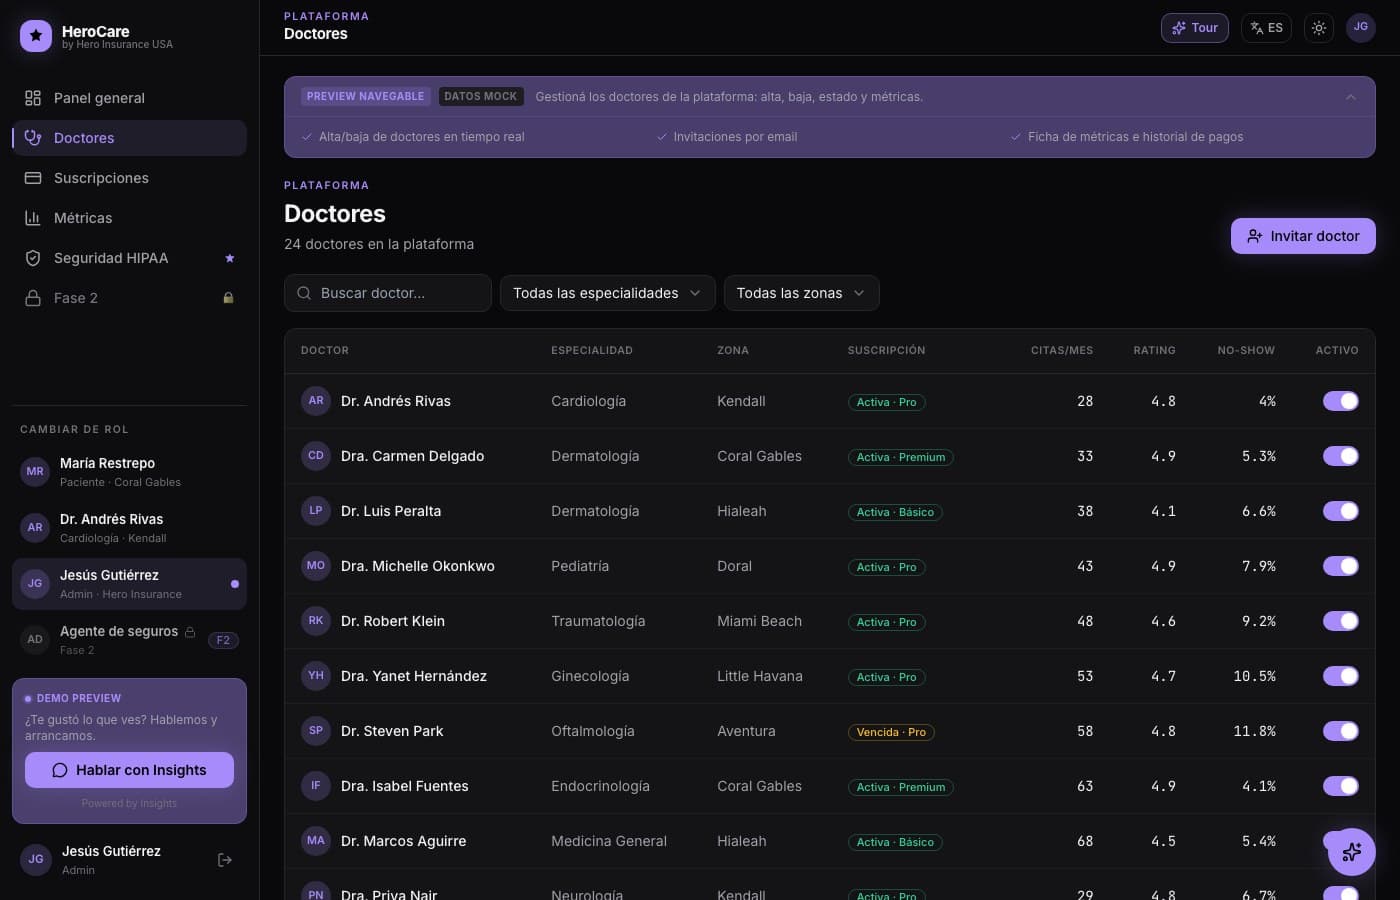Toggle active switch for Dra. Carmen Delgado
This screenshot has width=1400, height=900.
(x=1341, y=456)
